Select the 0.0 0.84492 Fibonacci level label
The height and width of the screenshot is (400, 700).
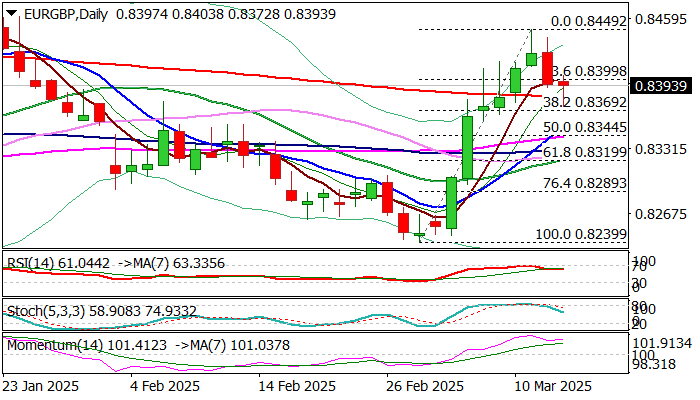[x=589, y=21]
